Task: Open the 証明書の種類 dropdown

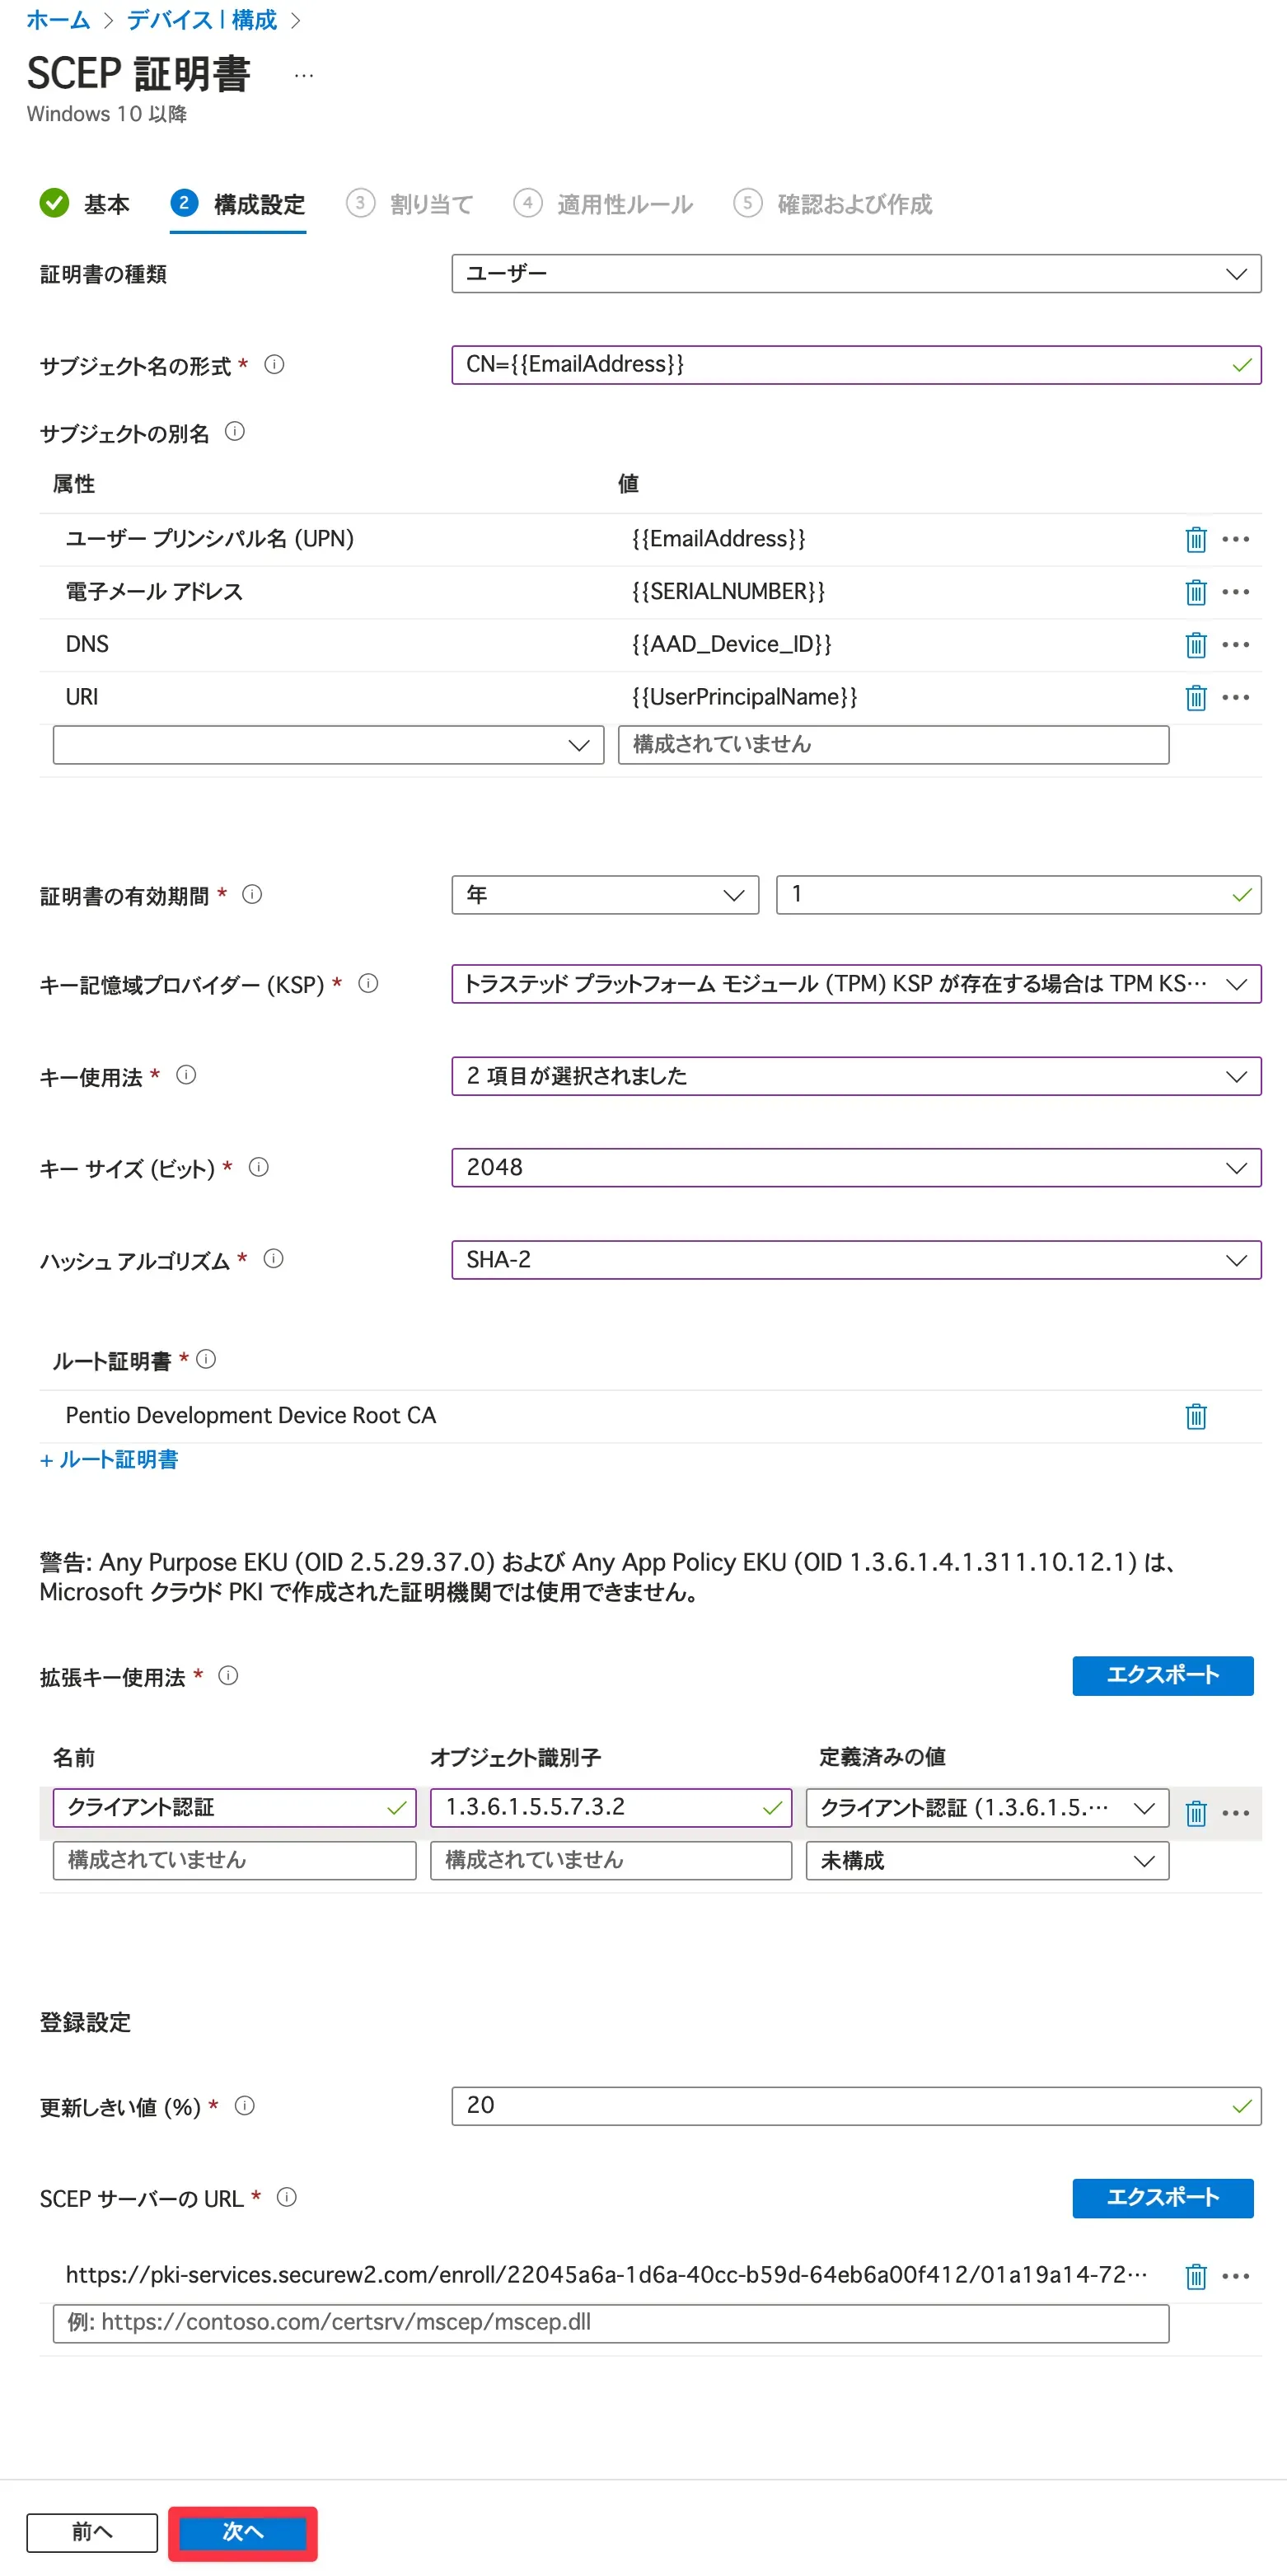Action: (x=855, y=274)
